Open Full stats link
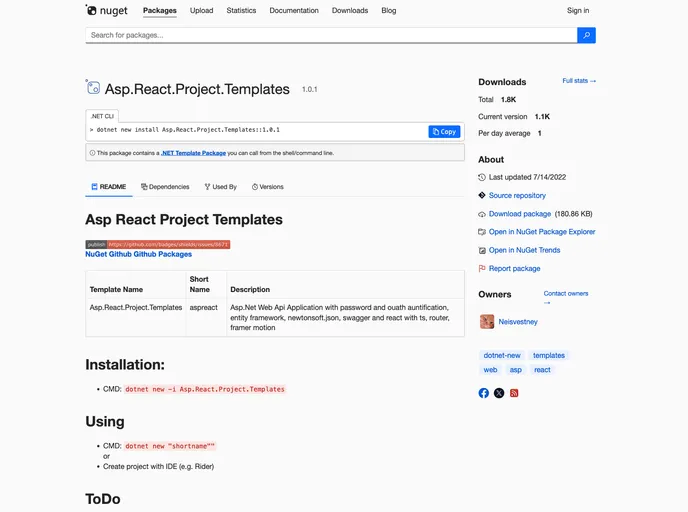 (x=579, y=81)
